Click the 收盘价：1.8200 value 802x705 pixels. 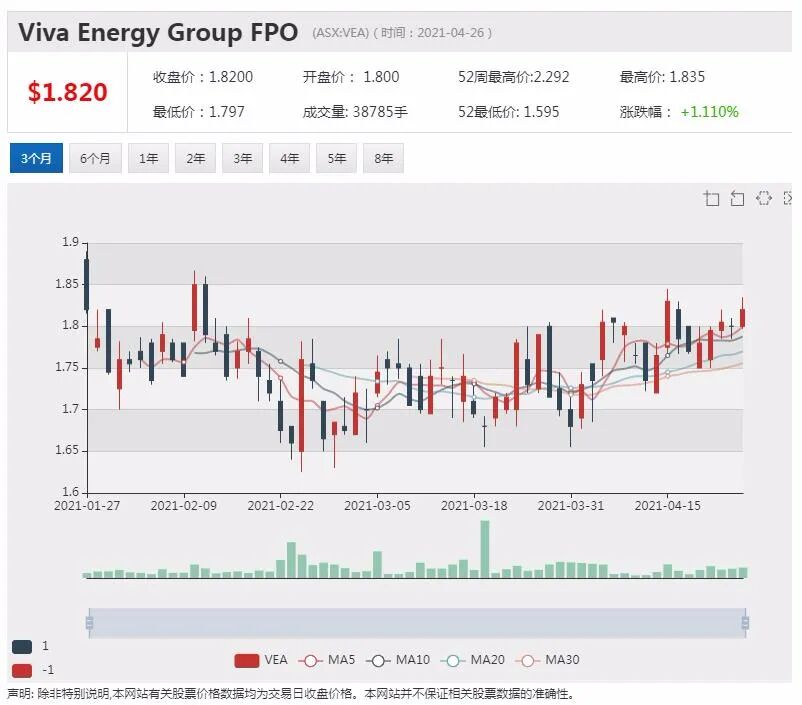203,77
